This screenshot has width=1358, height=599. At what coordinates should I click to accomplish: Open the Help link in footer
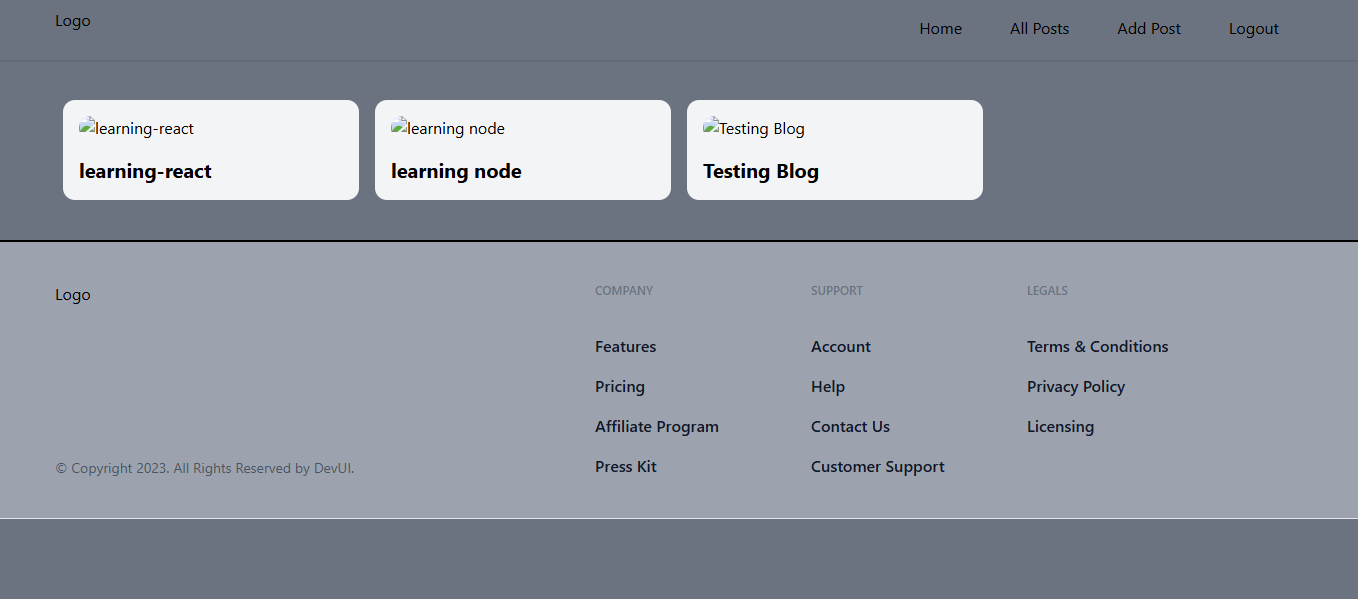[827, 387]
